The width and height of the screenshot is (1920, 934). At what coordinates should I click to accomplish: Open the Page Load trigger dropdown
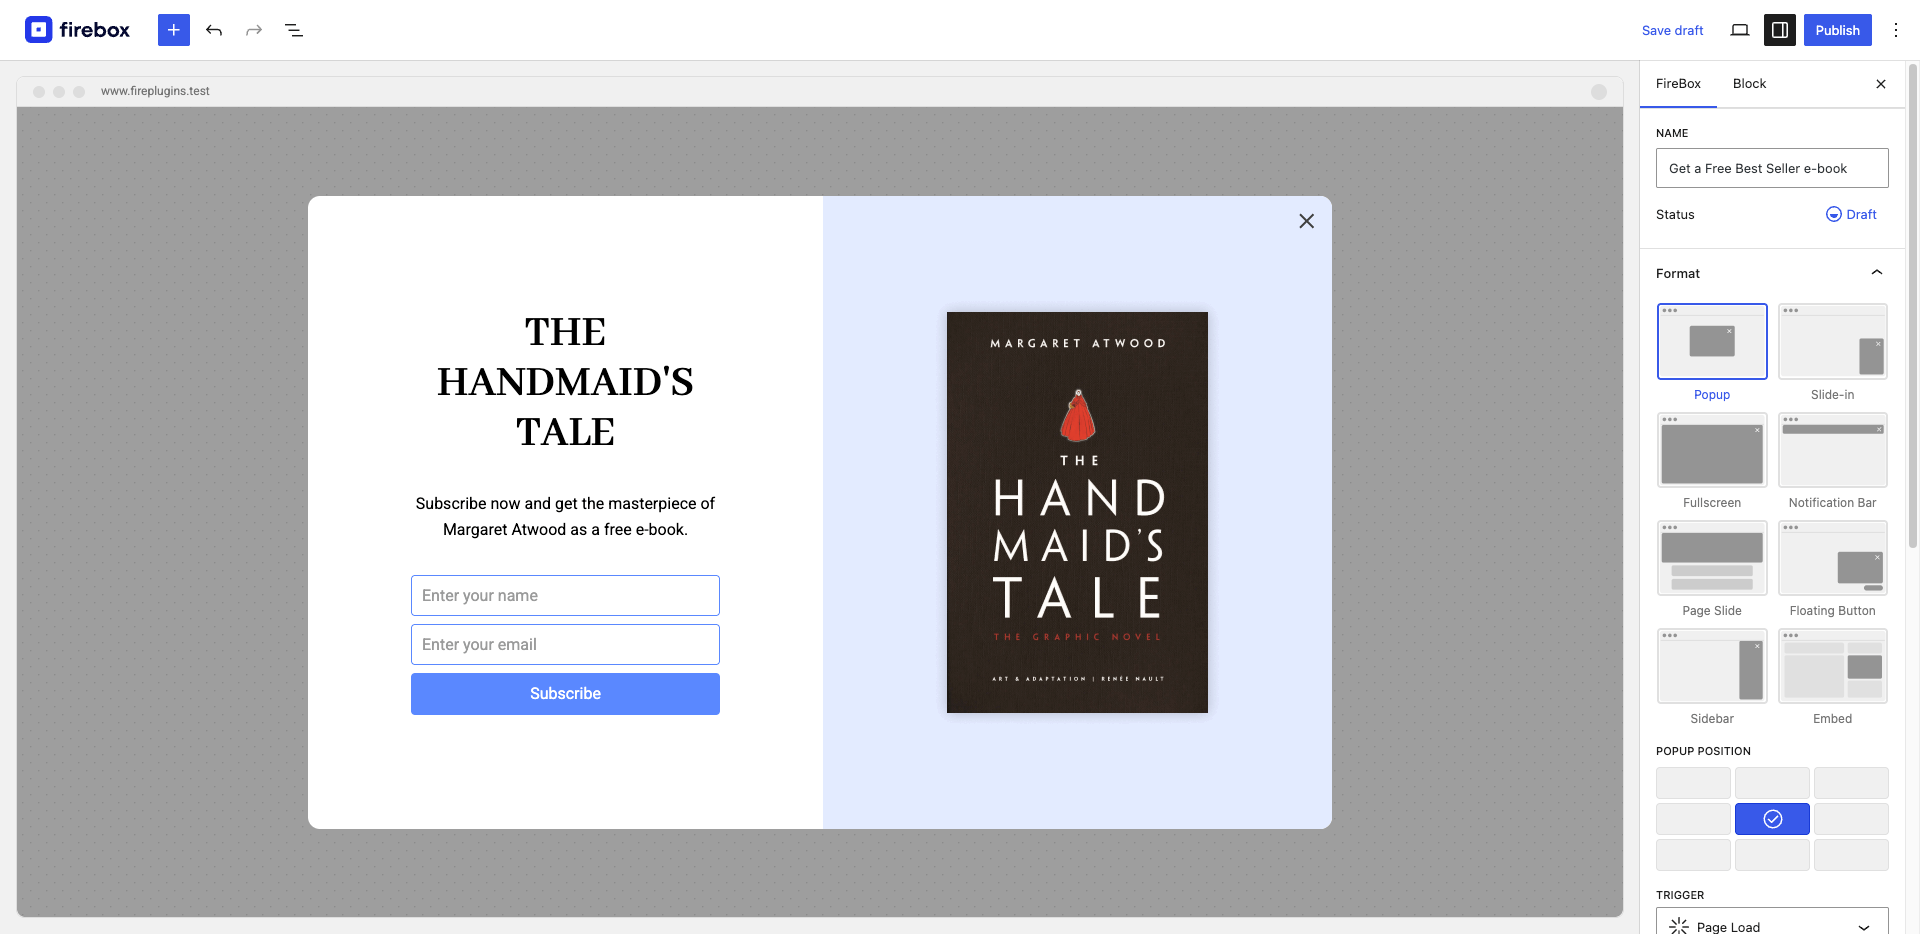(x=1772, y=923)
